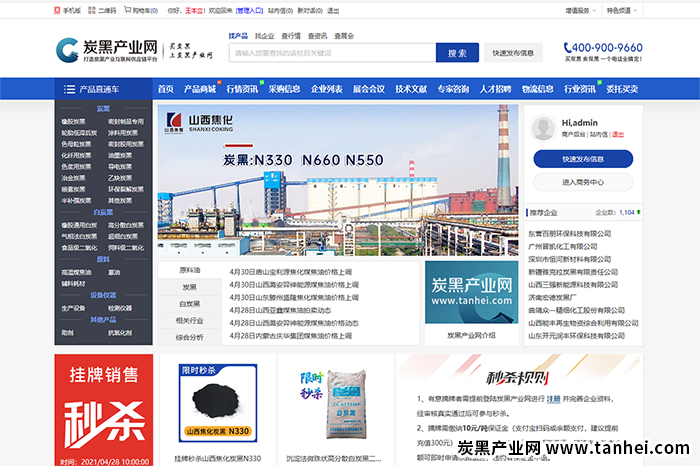This screenshot has width=700, height=466.
Task: Open the 人才招聘 nav item
Action: [496, 89]
